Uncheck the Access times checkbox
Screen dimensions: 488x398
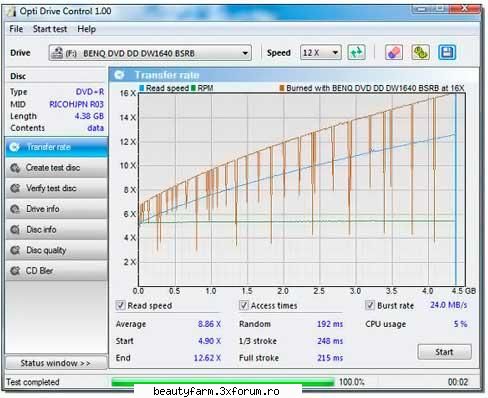[x=244, y=305]
